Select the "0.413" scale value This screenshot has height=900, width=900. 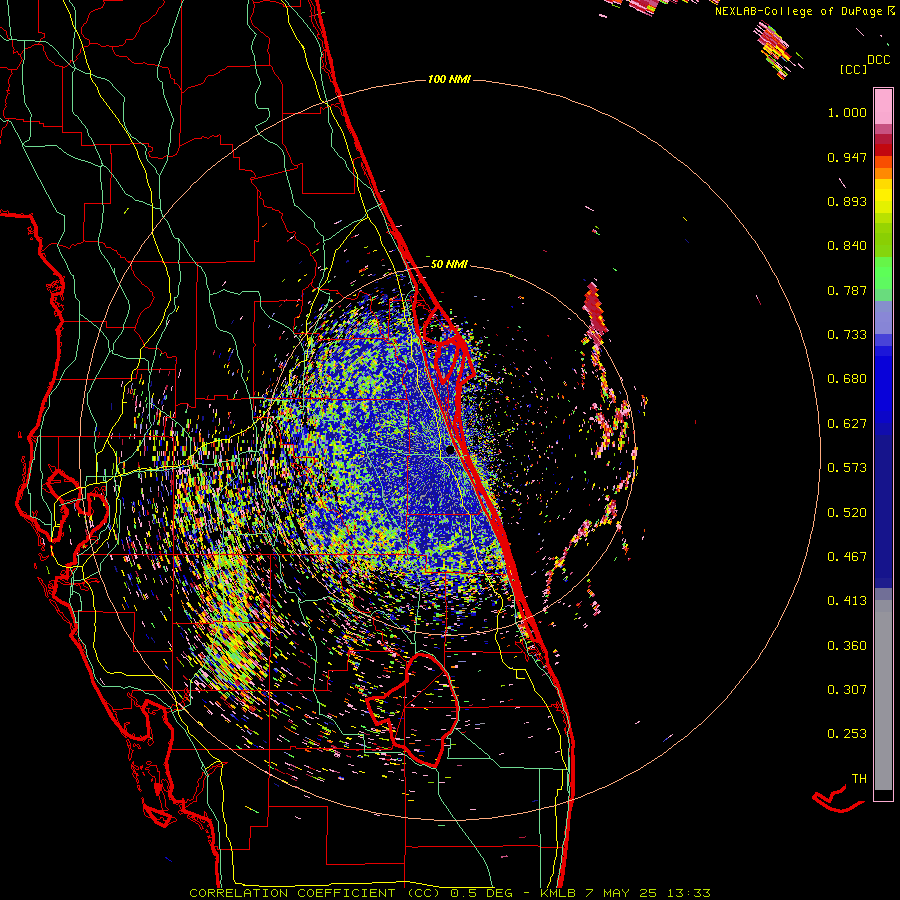[x=847, y=601]
